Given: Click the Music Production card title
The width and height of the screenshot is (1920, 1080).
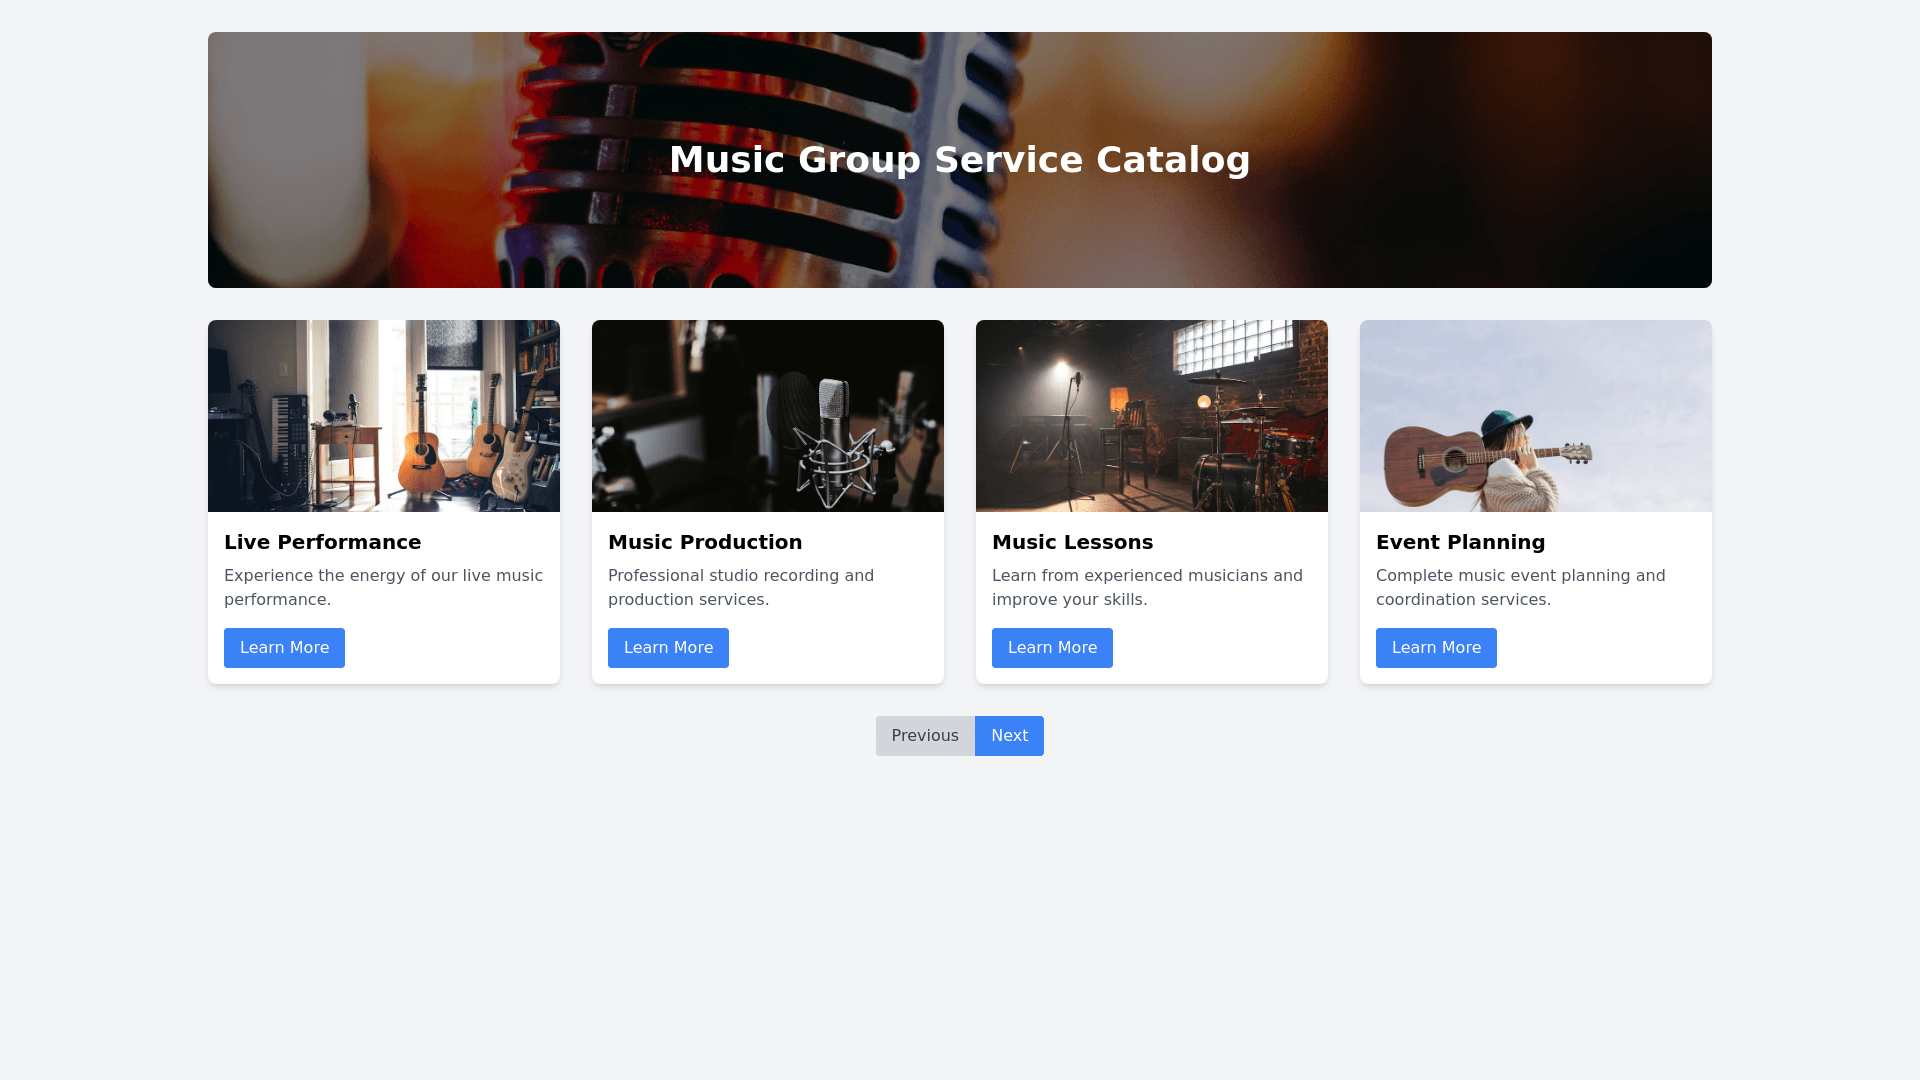Looking at the screenshot, I should coord(705,542).
